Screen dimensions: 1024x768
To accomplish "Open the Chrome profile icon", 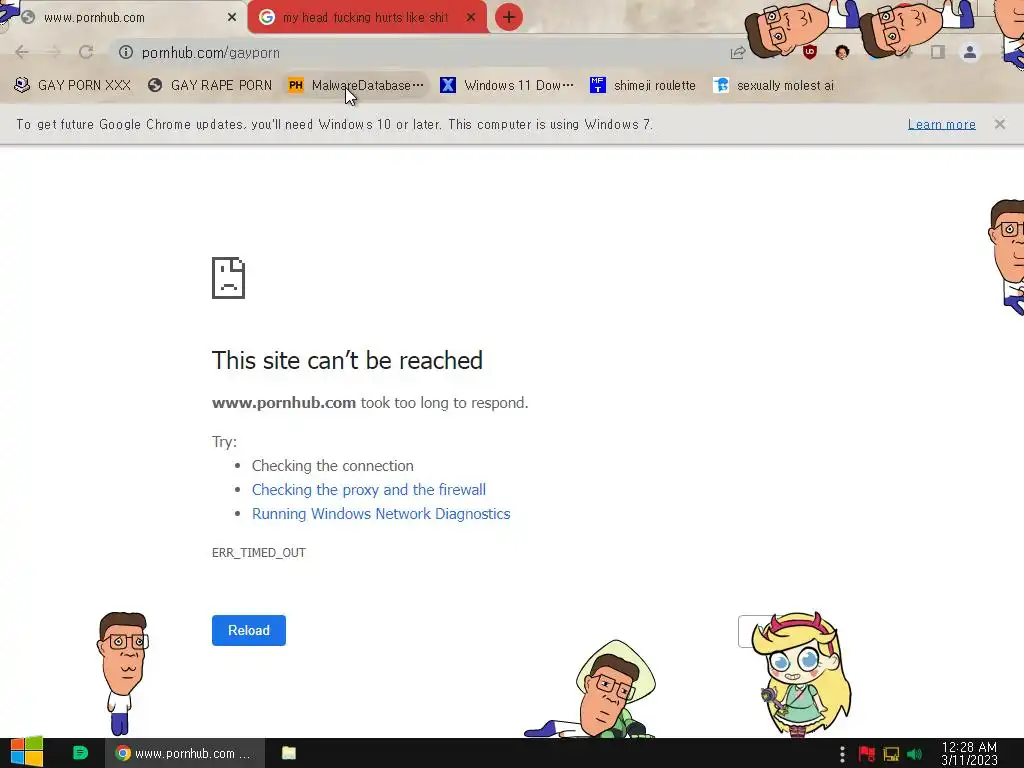I will 970,52.
